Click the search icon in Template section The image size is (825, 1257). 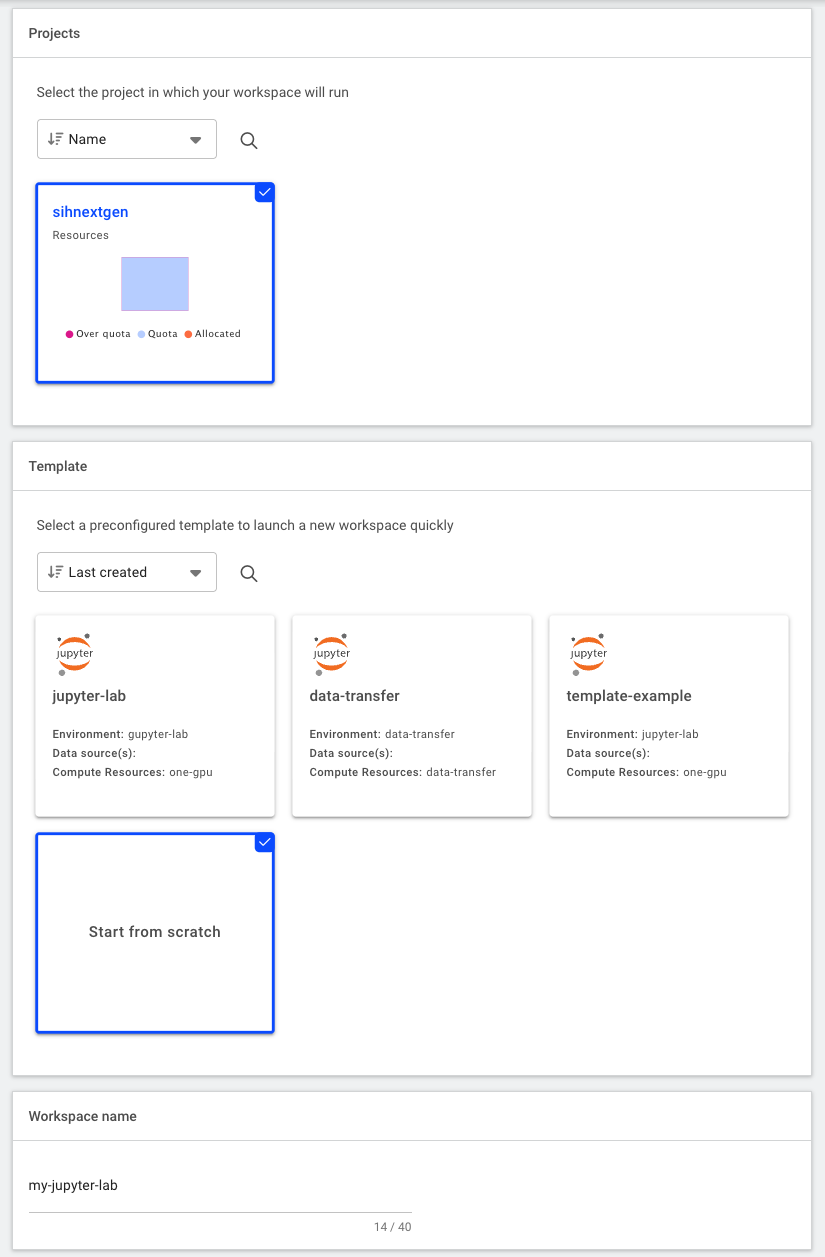[248, 572]
